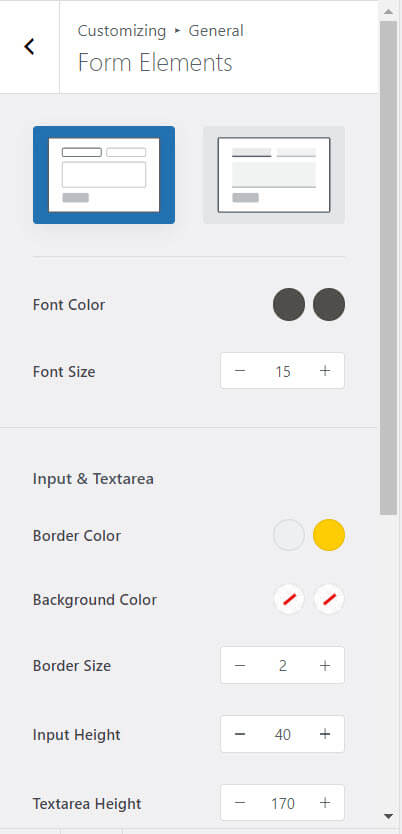The image size is (402, 834).
Task: Decrease Input Height with minus icon
Action: 240,735
